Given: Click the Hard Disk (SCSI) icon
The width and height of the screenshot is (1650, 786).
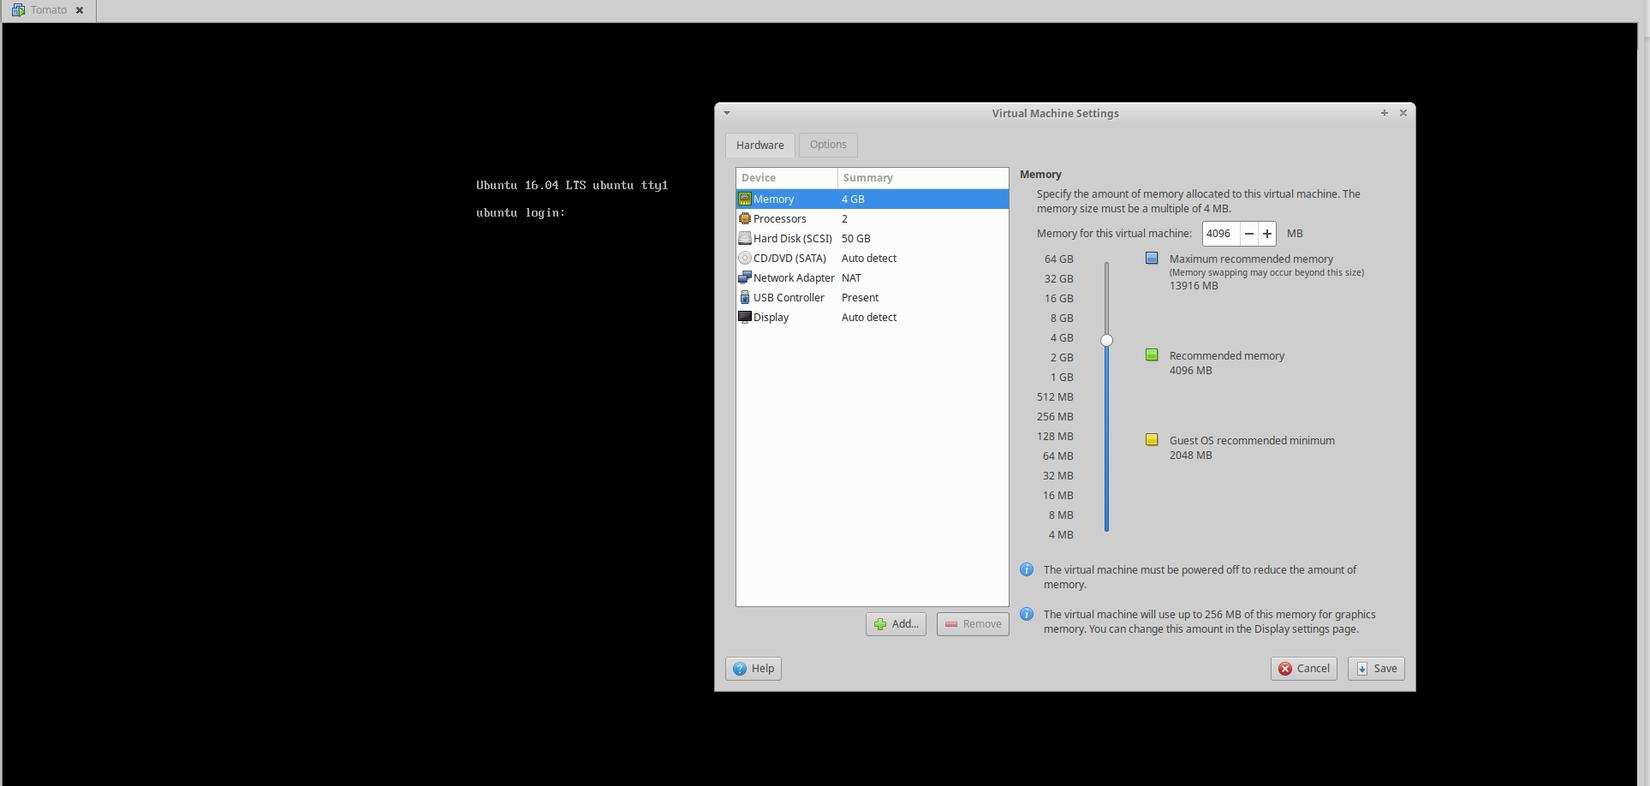Looking at the screenshot, I should [x=744, y=238].
